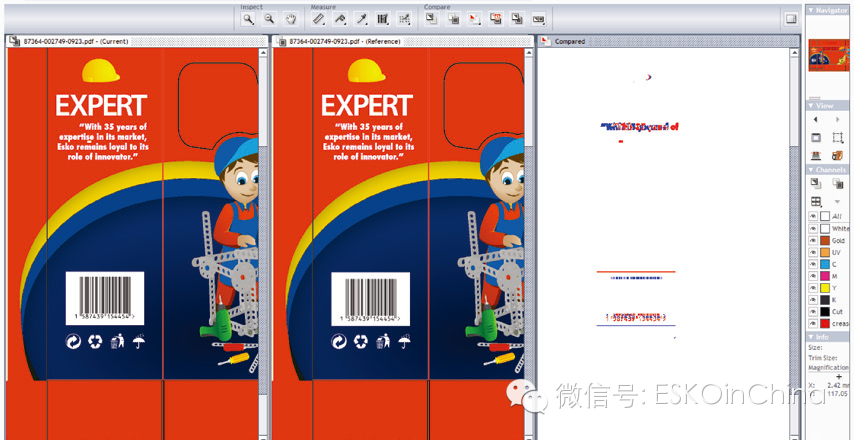
Task: Click the dashed-selection zoom-to-area View icon
Action: point(838,138)
